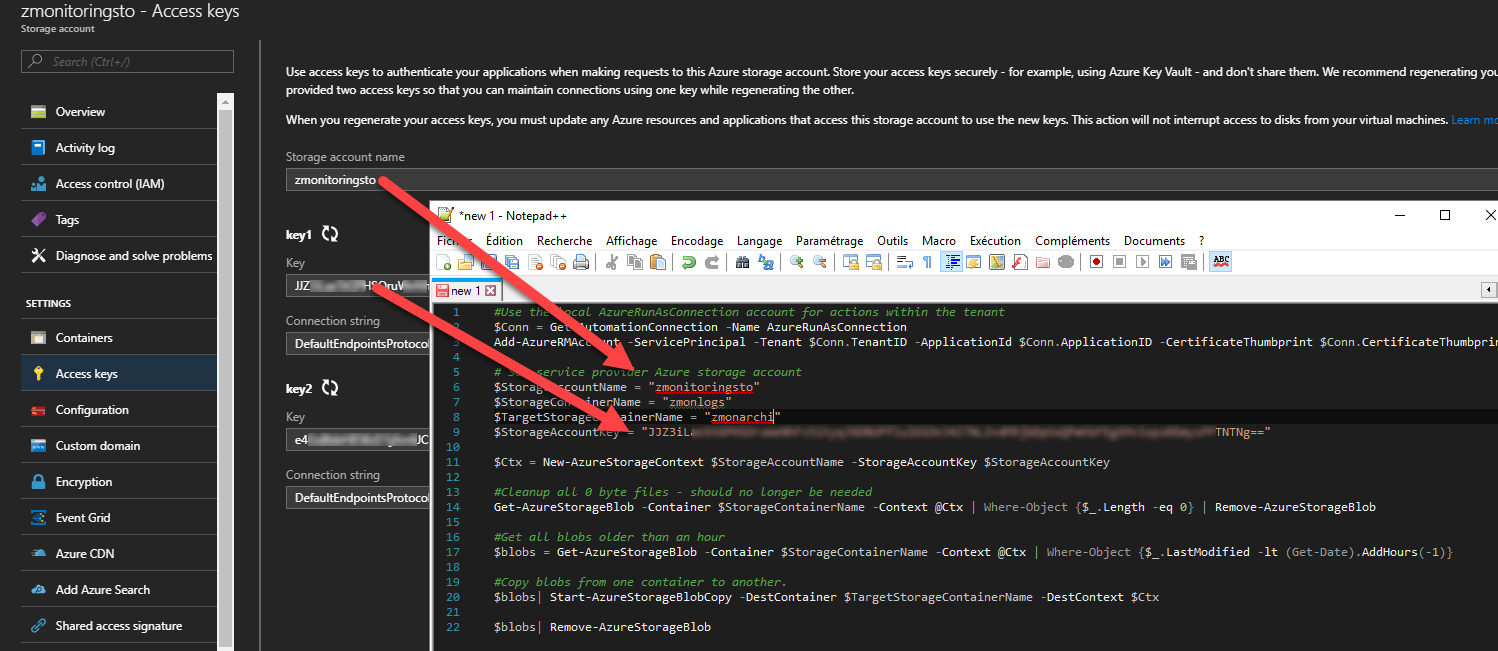The height and width of the screenshot is (651, 1498).
Task: Click the key2 Connection string field
Action: 359,498
